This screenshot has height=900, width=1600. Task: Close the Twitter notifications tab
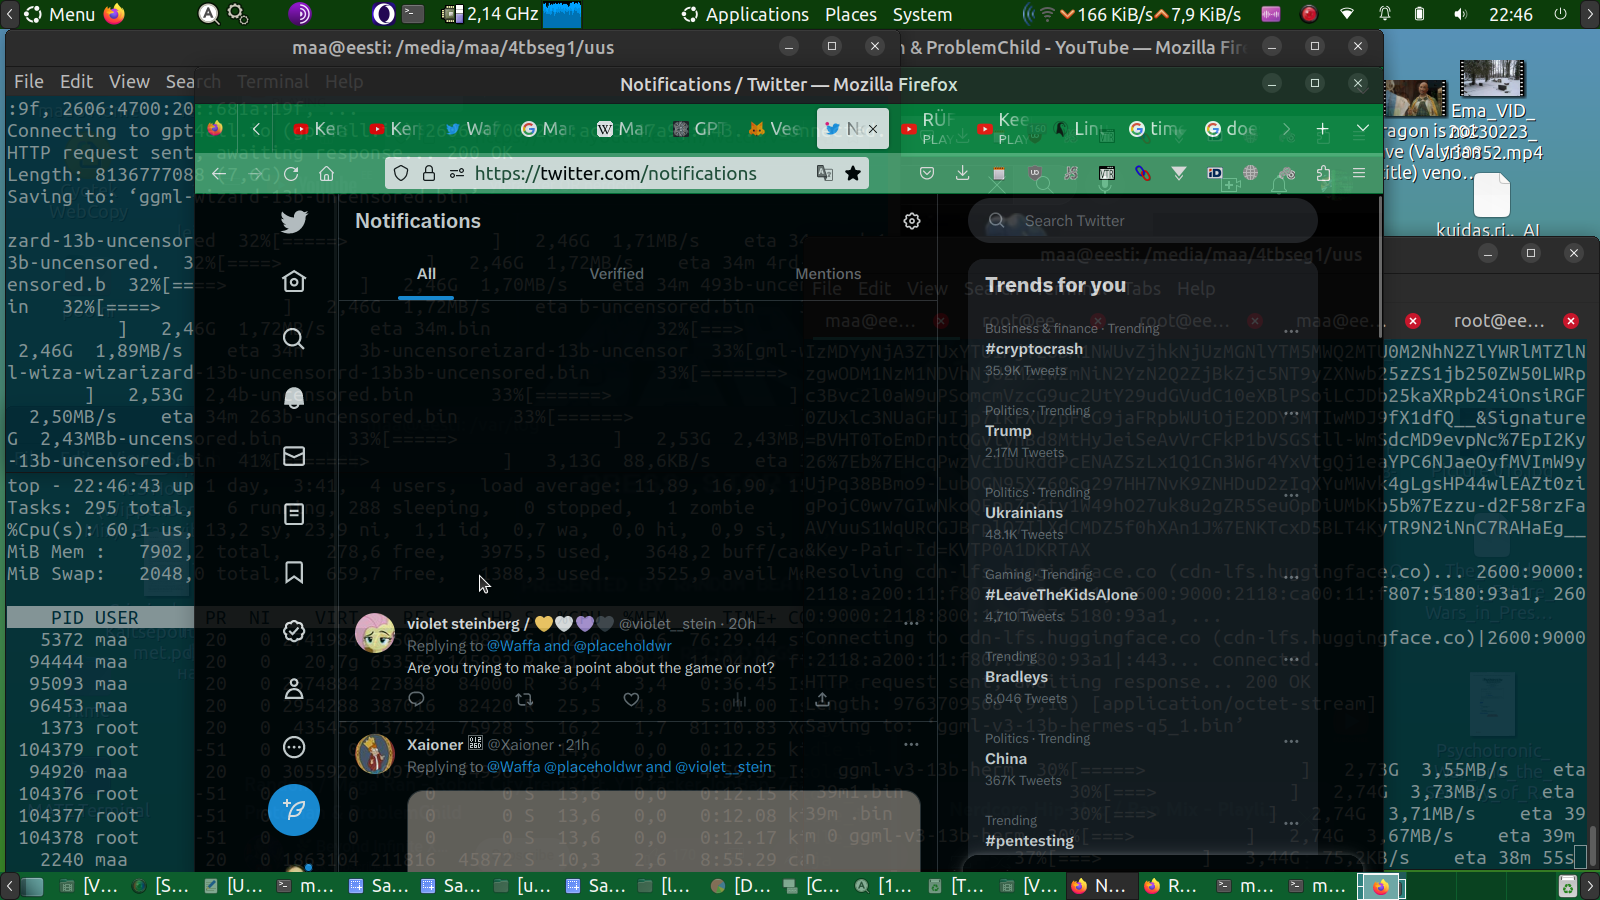(873, 129)
